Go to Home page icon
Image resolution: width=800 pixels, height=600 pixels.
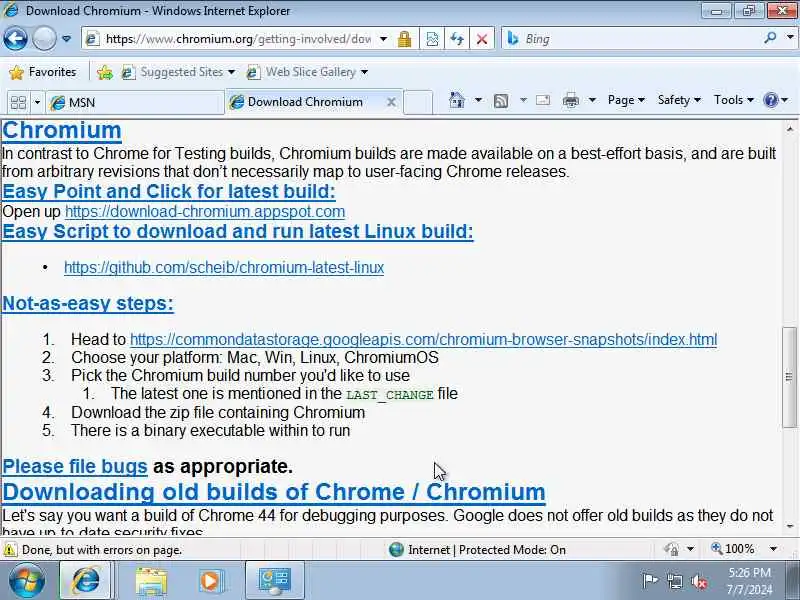click(457, 100)
